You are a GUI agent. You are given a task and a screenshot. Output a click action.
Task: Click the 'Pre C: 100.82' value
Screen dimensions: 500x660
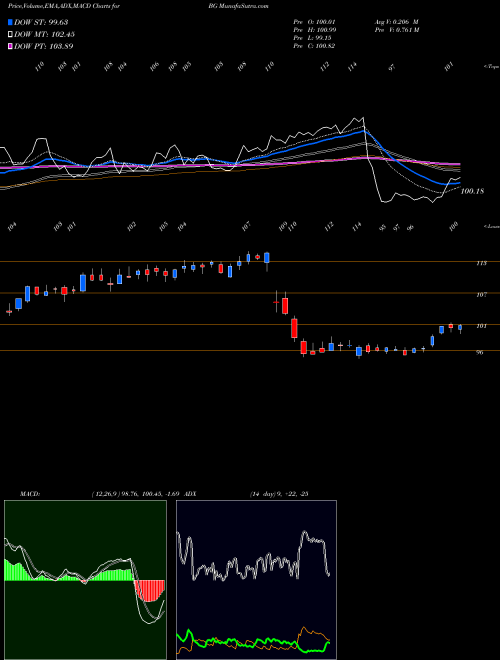coord(314,46)
